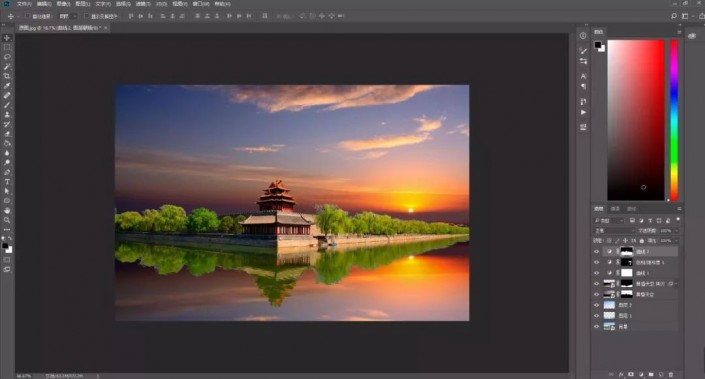Hide the 图层 1 layer
This screenshot has width=705, height=379.
click(597, 316)
